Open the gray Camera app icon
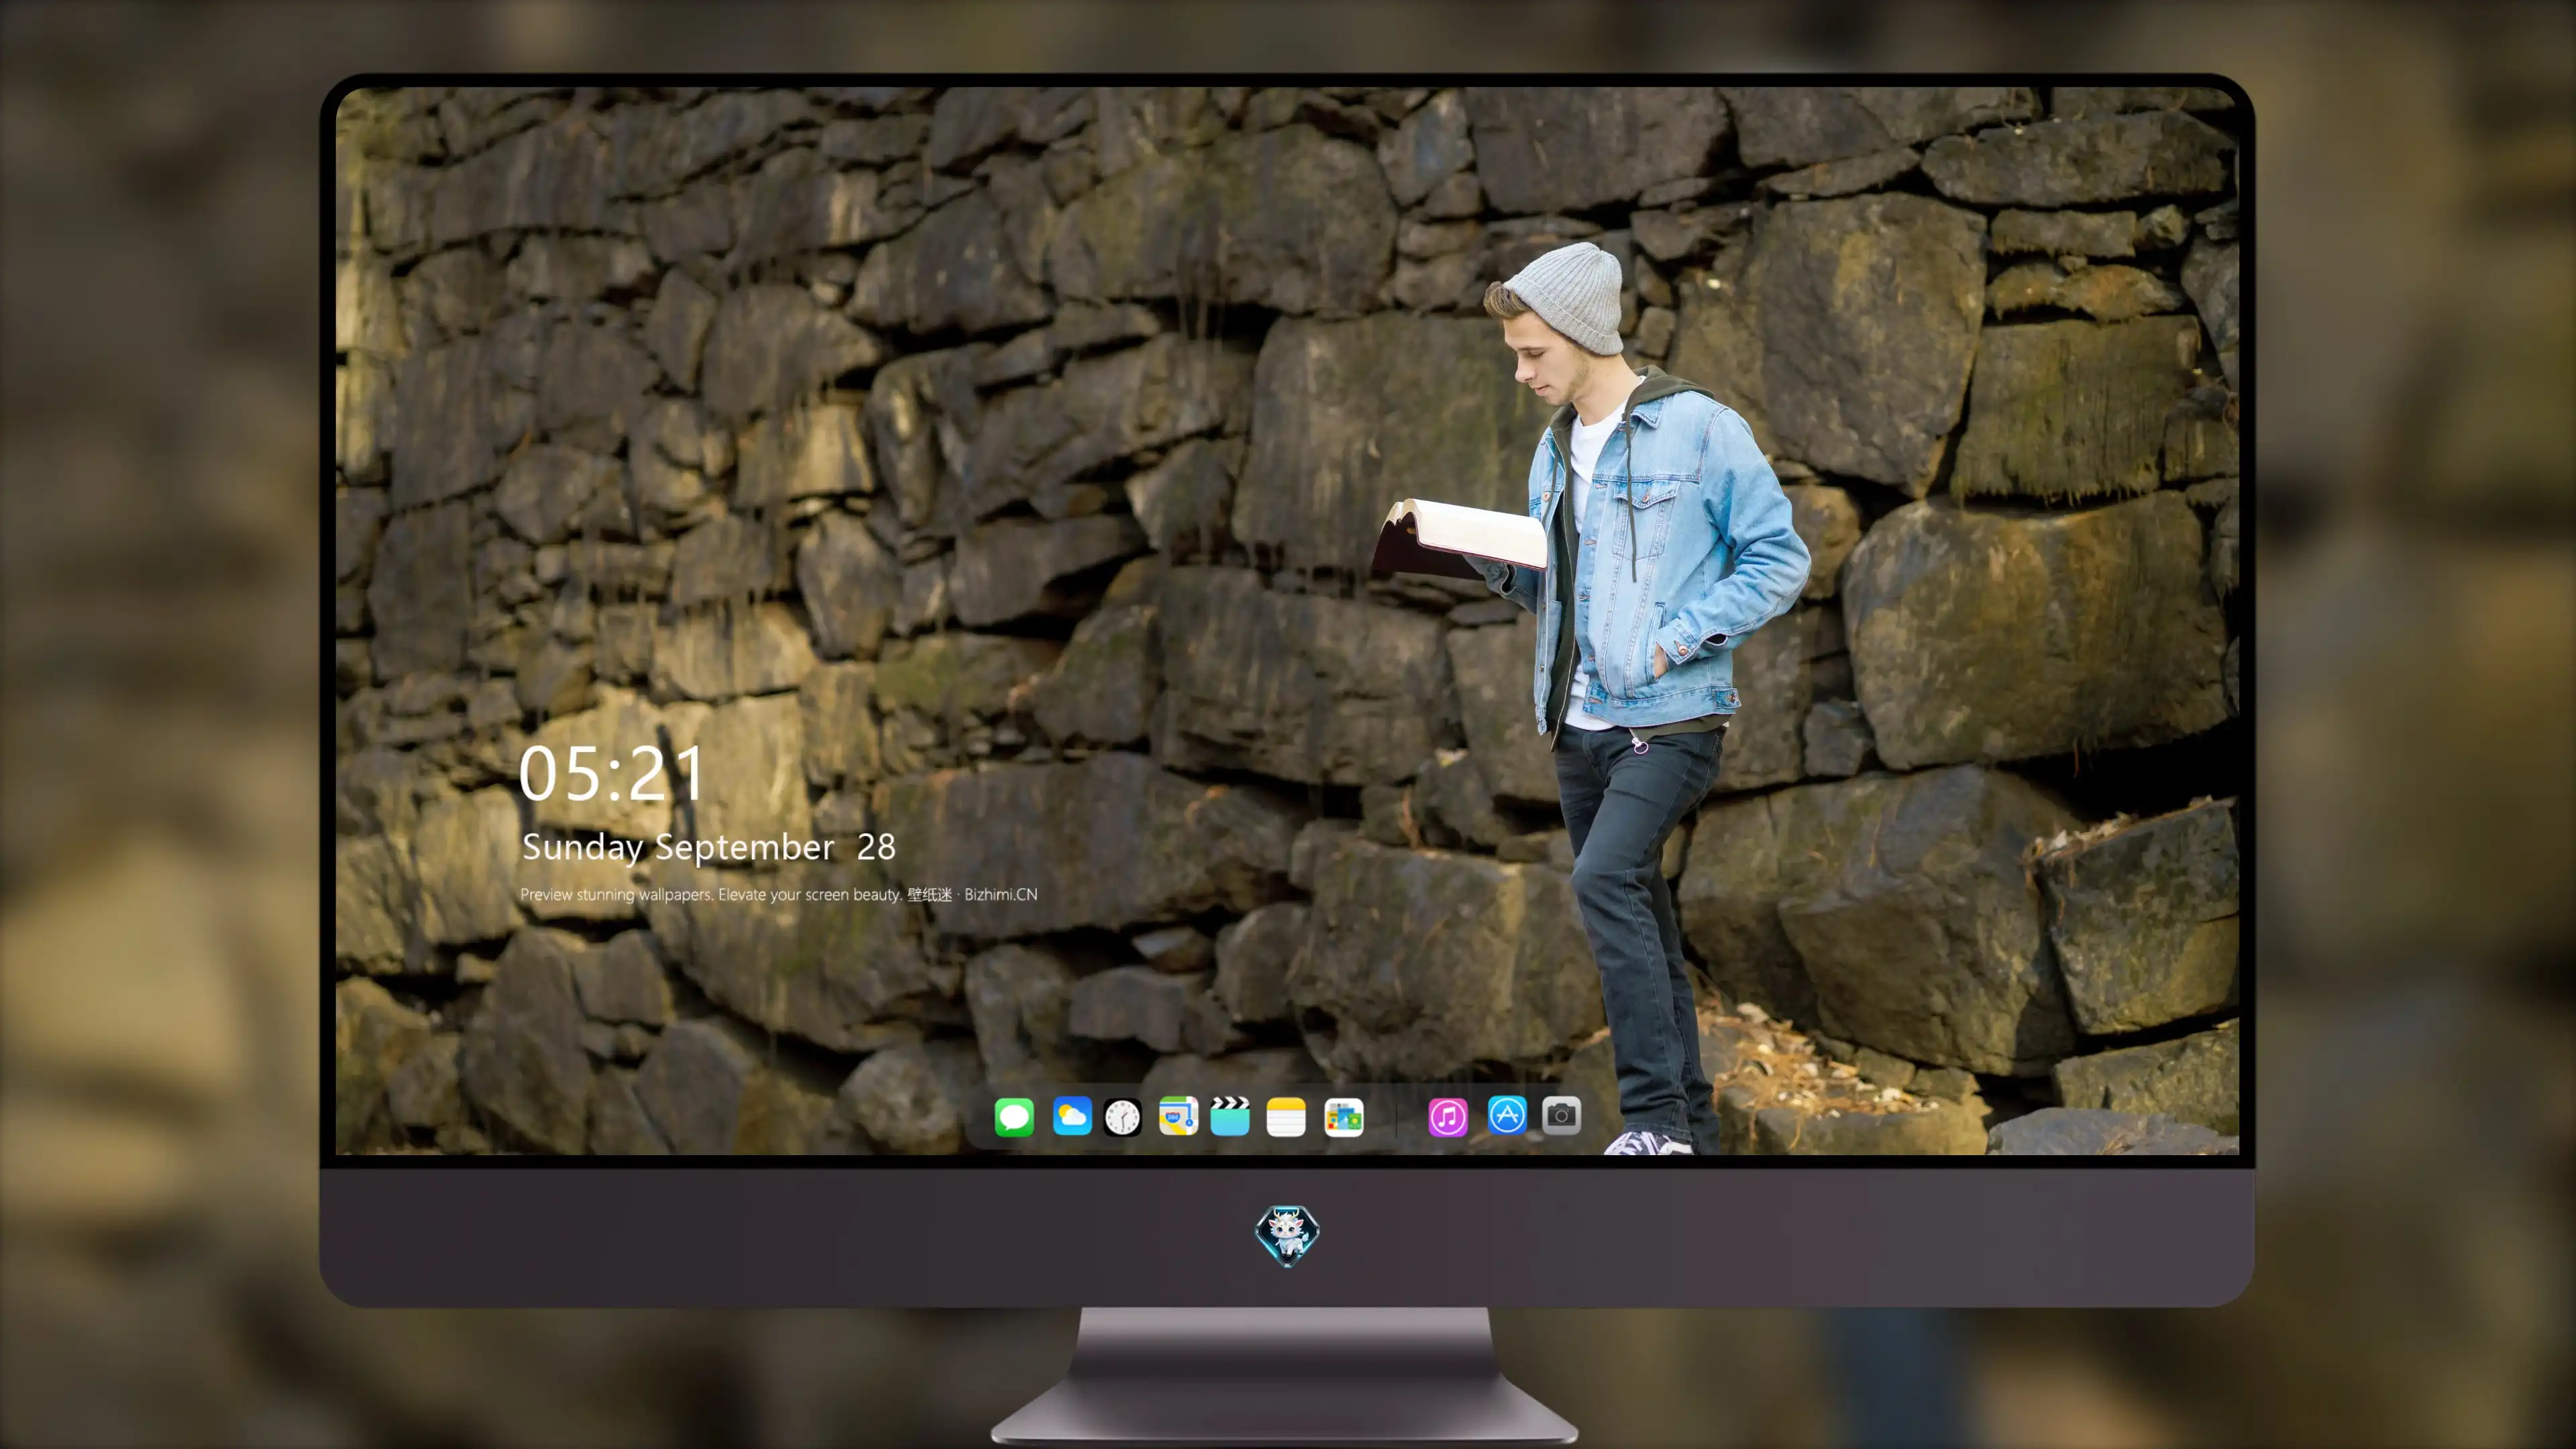2576x1449 pixels. coord(1561,1115)
